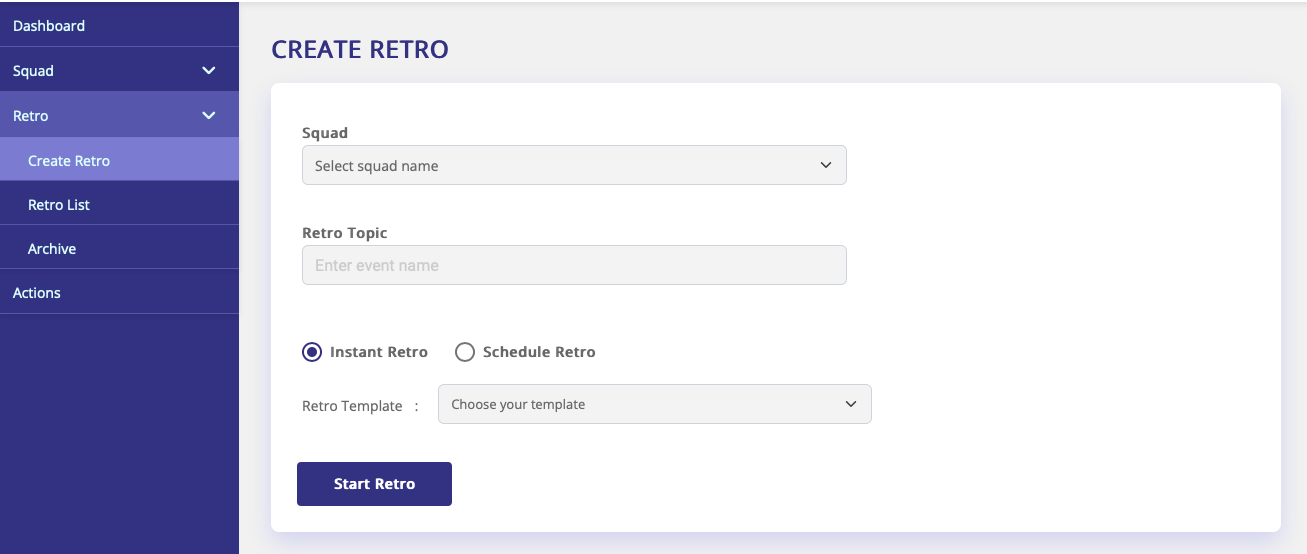Select the Instant Retro radio button
1307x554 pixels.
point(312,352)
